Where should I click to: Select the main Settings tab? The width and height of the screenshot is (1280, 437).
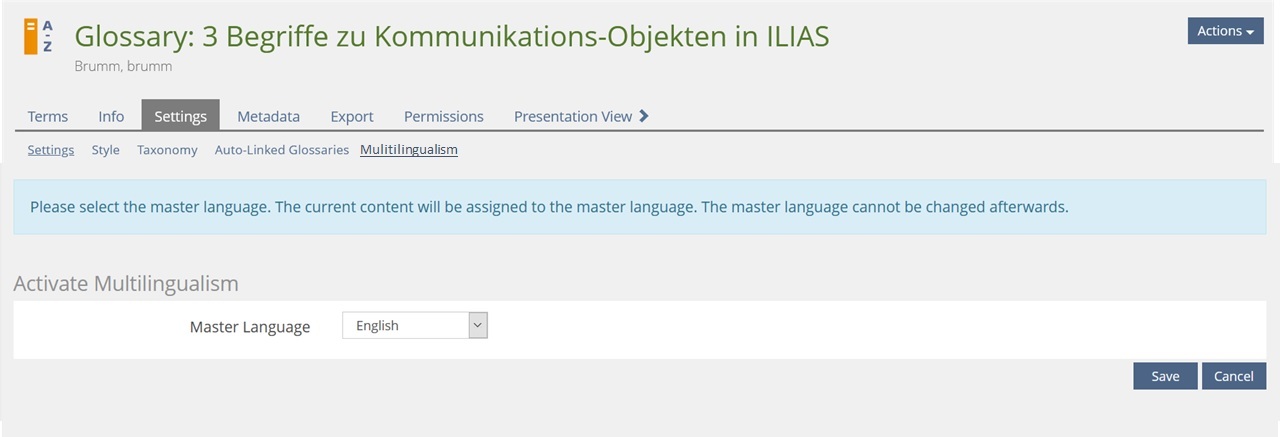[x=180, y=116]
